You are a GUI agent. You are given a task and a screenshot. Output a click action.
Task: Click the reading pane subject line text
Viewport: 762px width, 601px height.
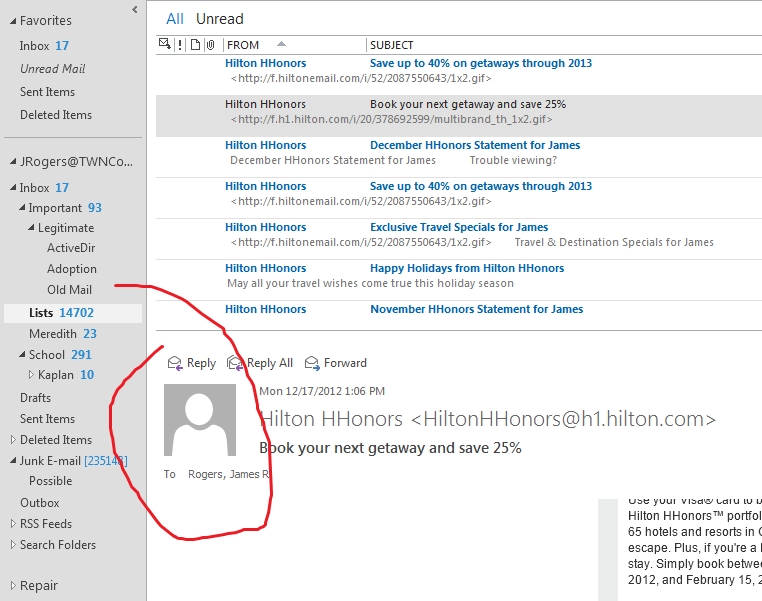click(x=390, y=447)
